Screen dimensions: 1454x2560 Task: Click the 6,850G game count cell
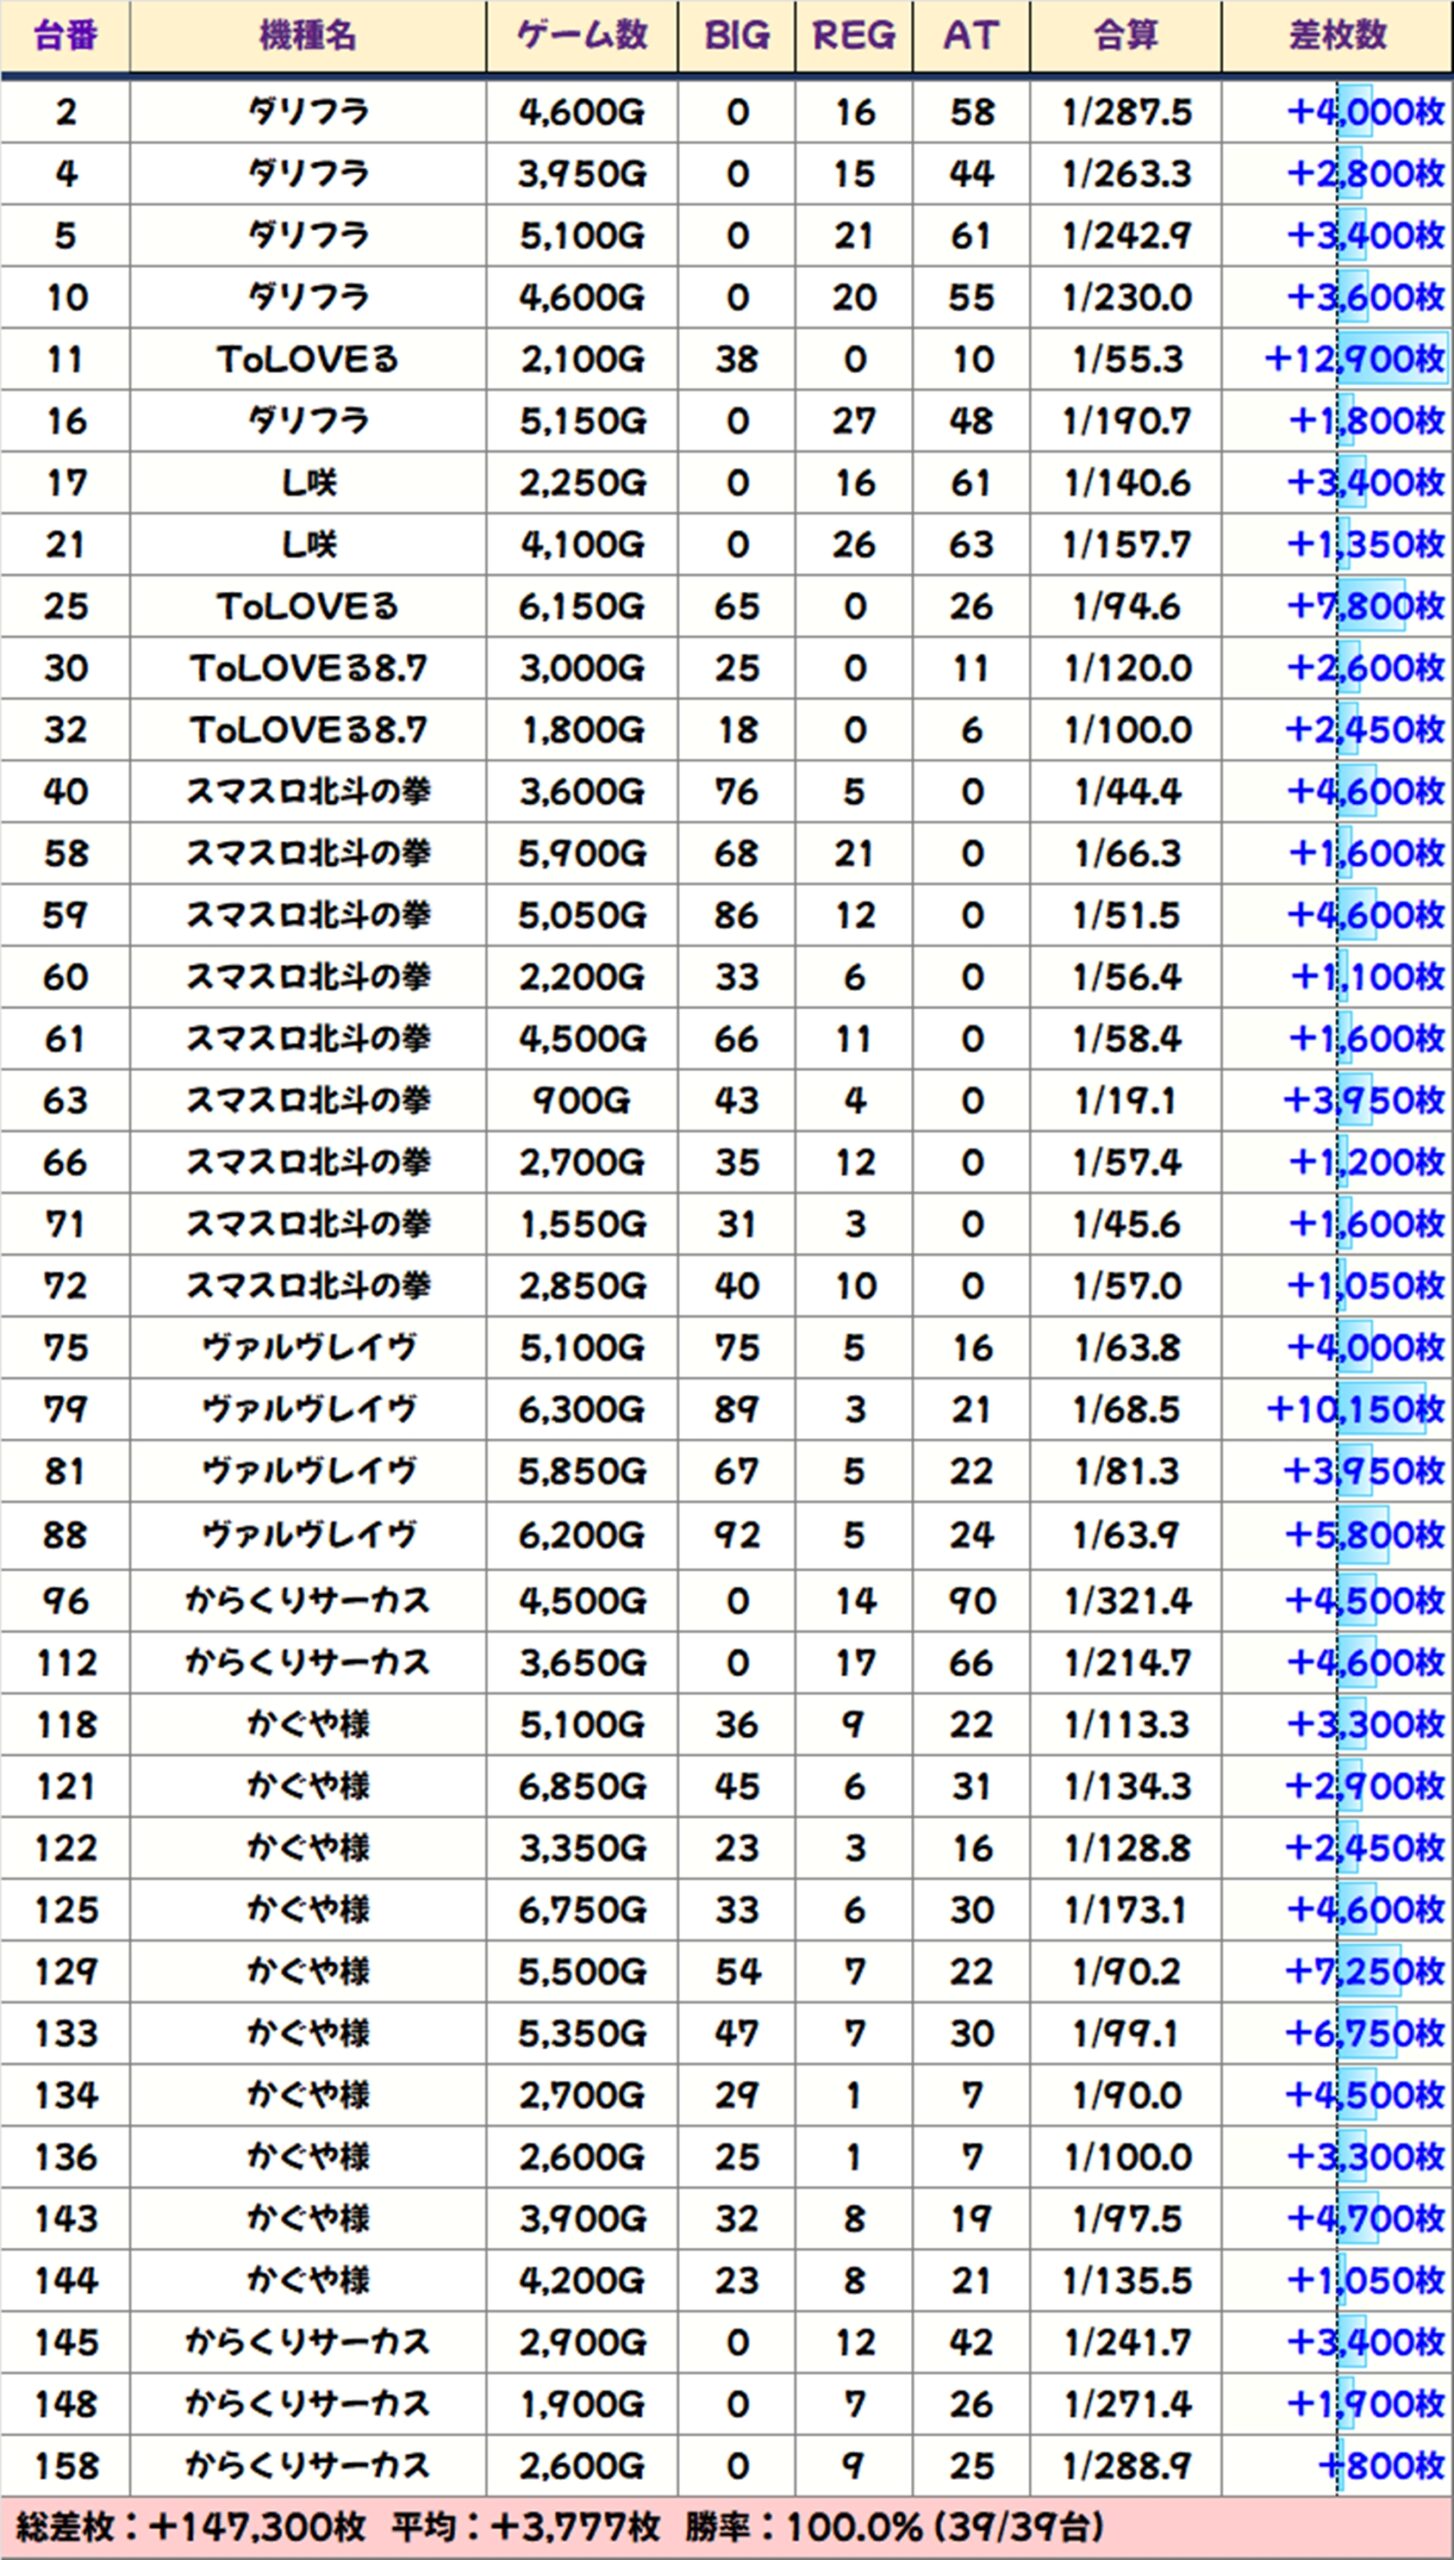582,1786
